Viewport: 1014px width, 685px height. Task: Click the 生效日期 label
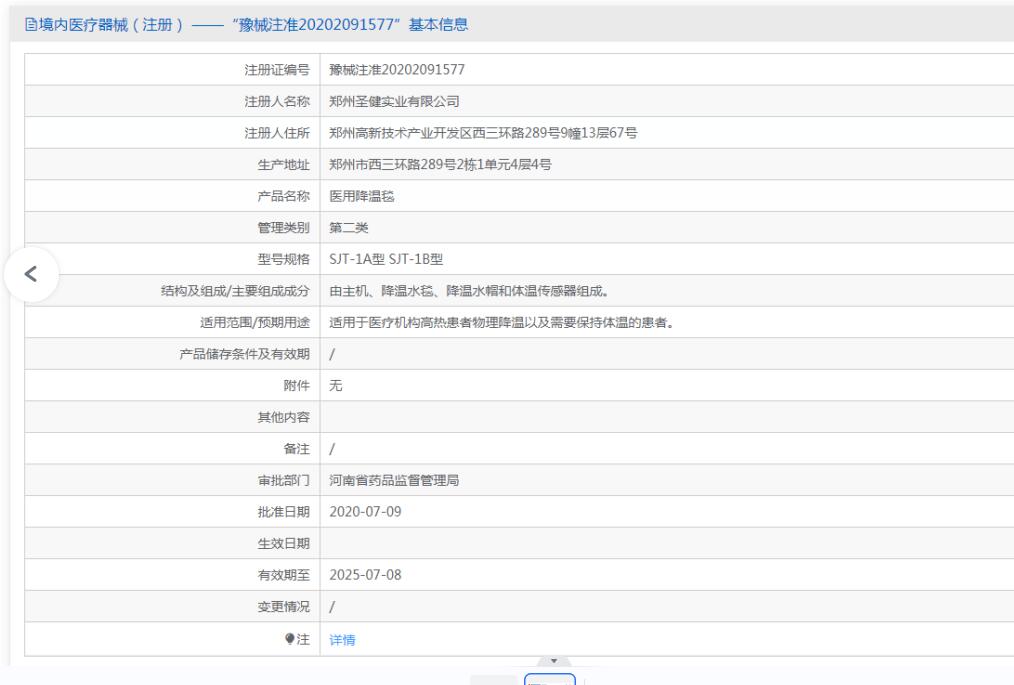point(284,543)
